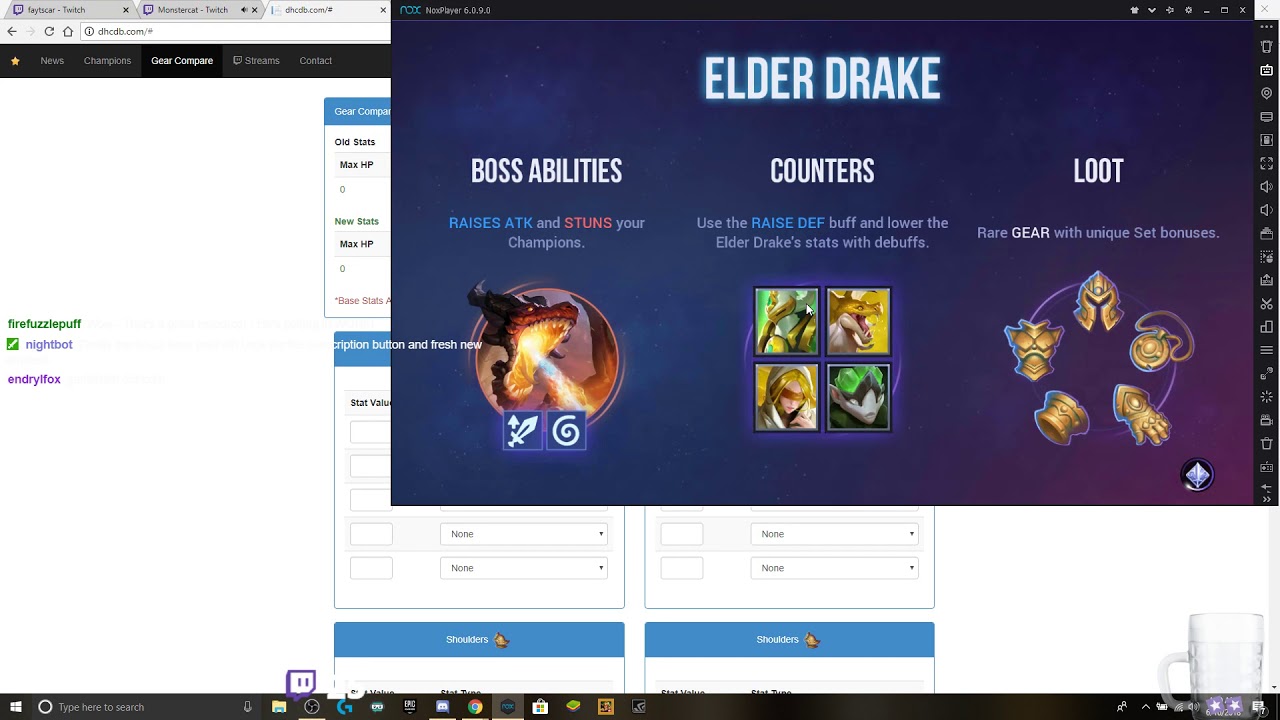Click the golden bracer loot icon
The height and width of the screenshot is (720, 1280).
click(1060, 416)
